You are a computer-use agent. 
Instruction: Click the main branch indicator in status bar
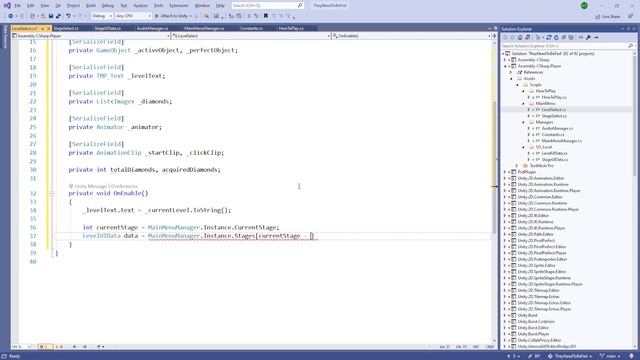(610, 356)
